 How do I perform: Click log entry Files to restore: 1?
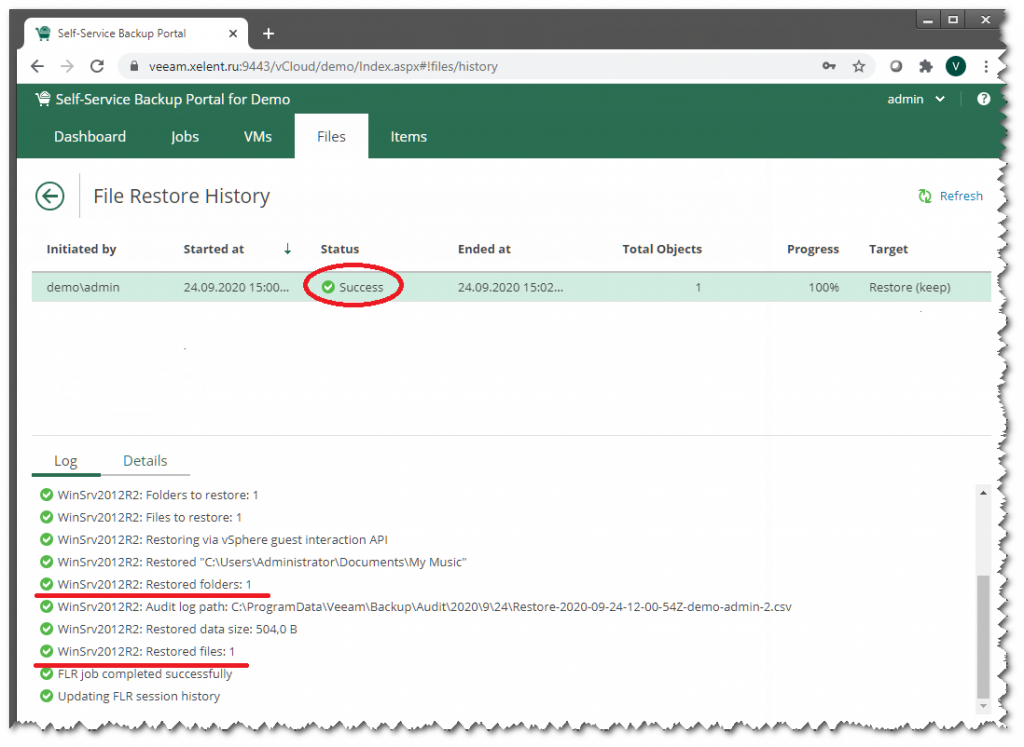pos(150,517)
